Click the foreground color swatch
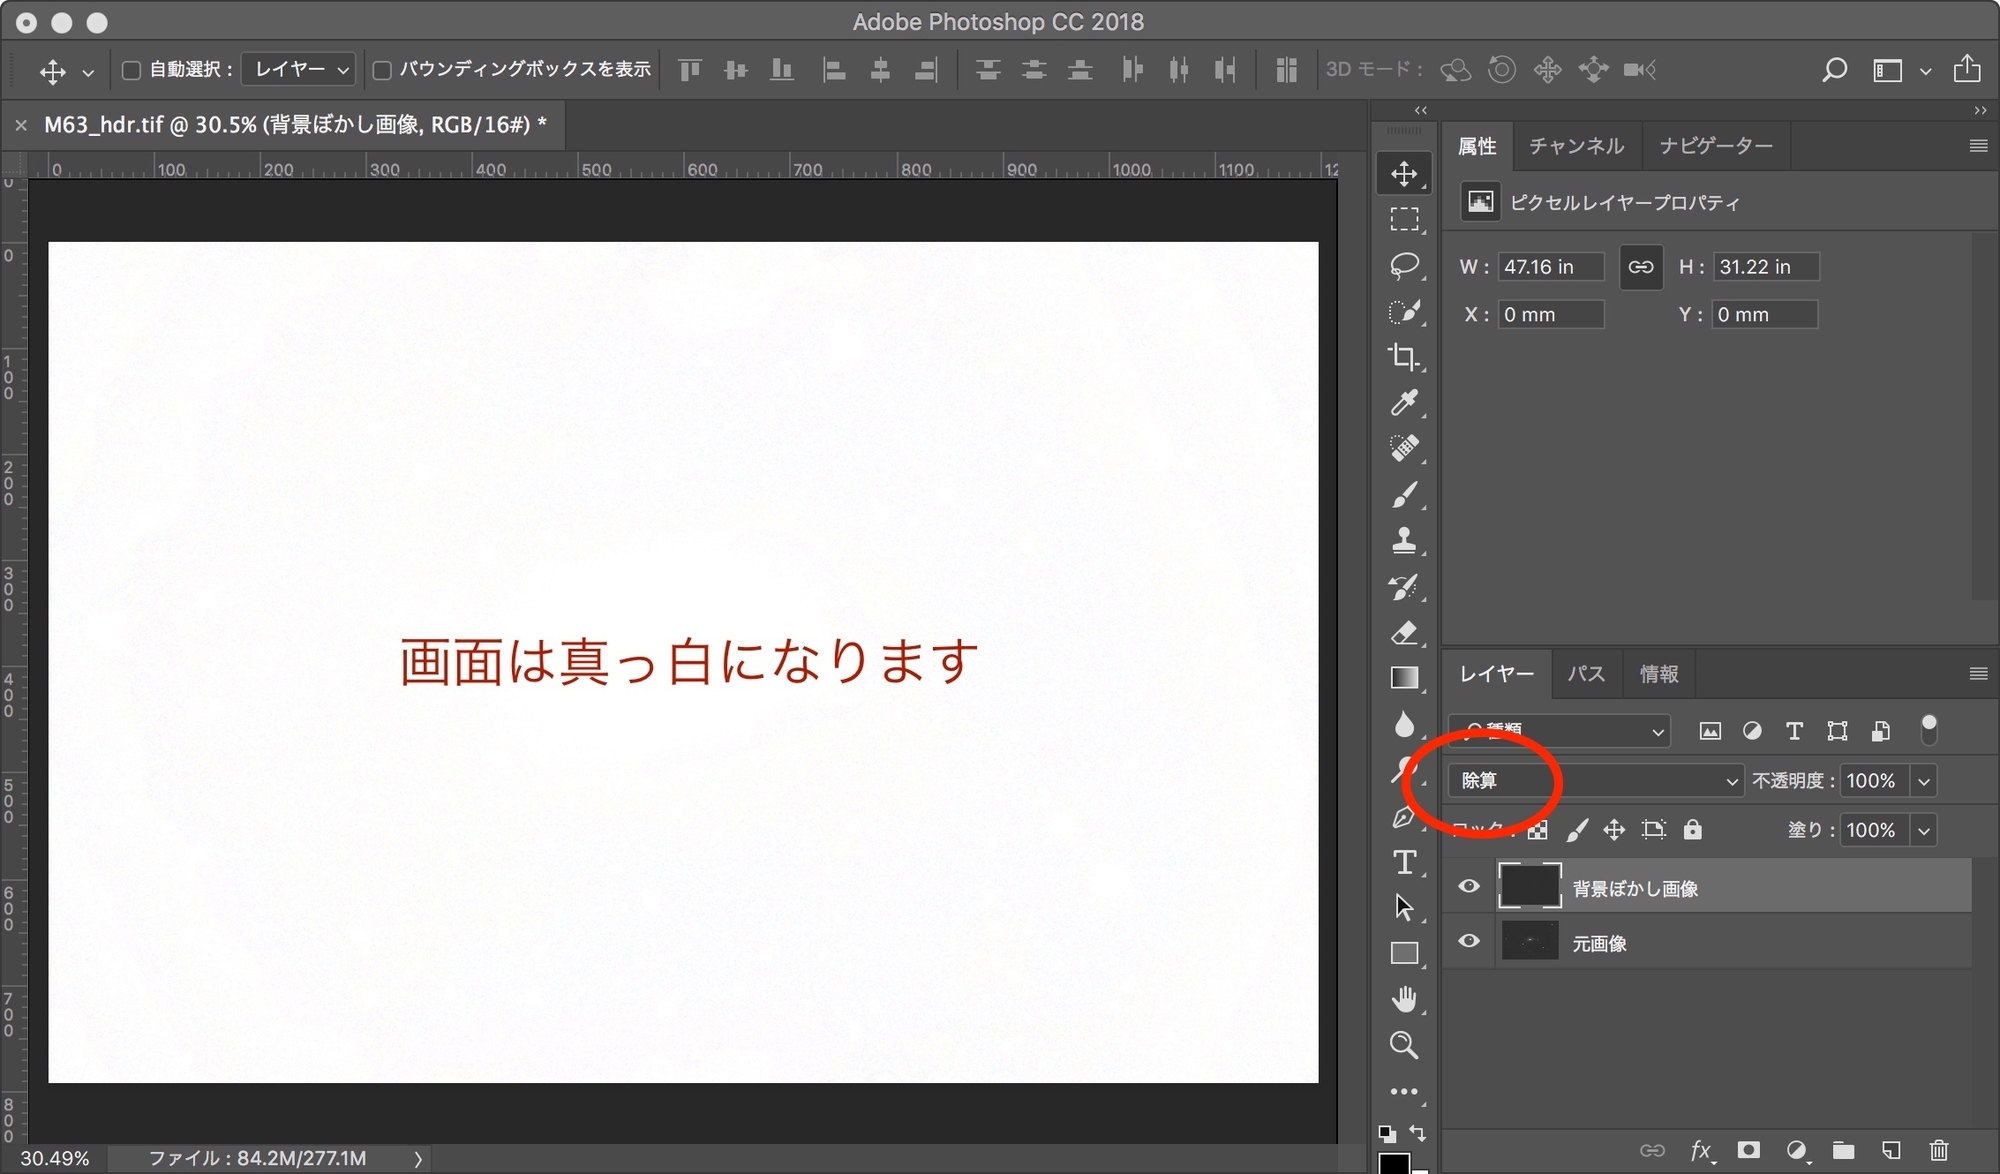Screen dimensions: 2000x1174 pyautogui.click(x=1394, y=1163)
